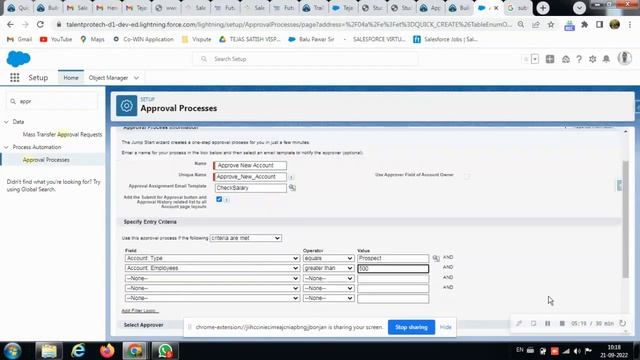Open the email template lookup icon
The height and width of the screenshot is (360, 640).
pyautogui.click(x=292, y=188)
